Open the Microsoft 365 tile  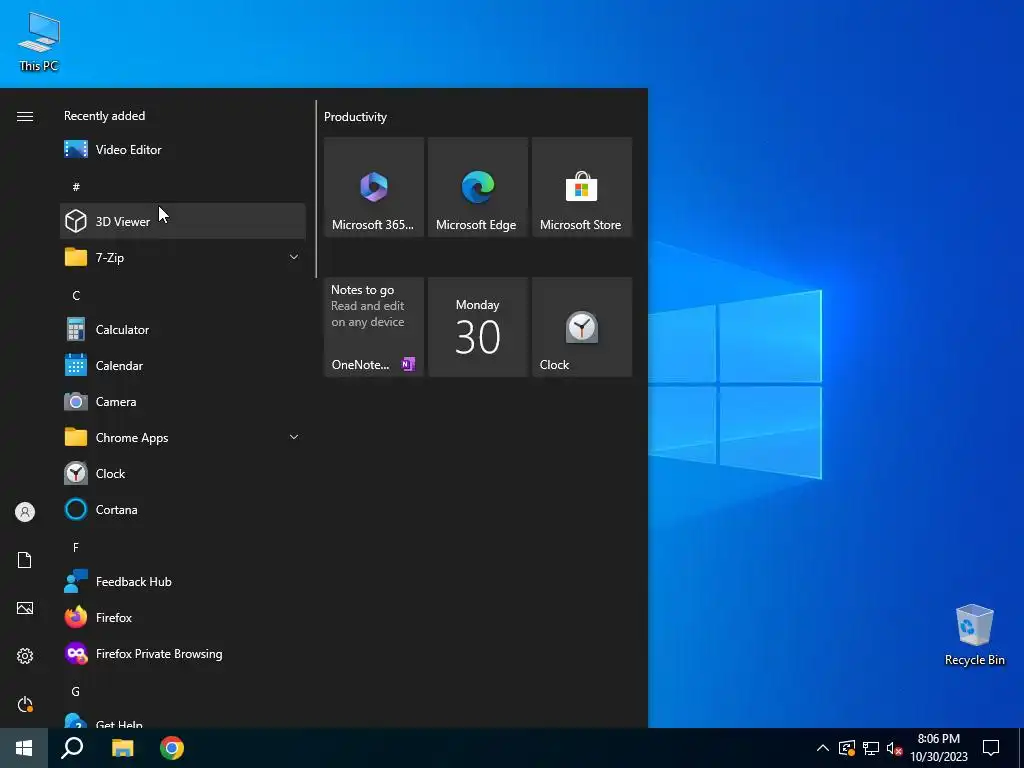tap(374, 187)
